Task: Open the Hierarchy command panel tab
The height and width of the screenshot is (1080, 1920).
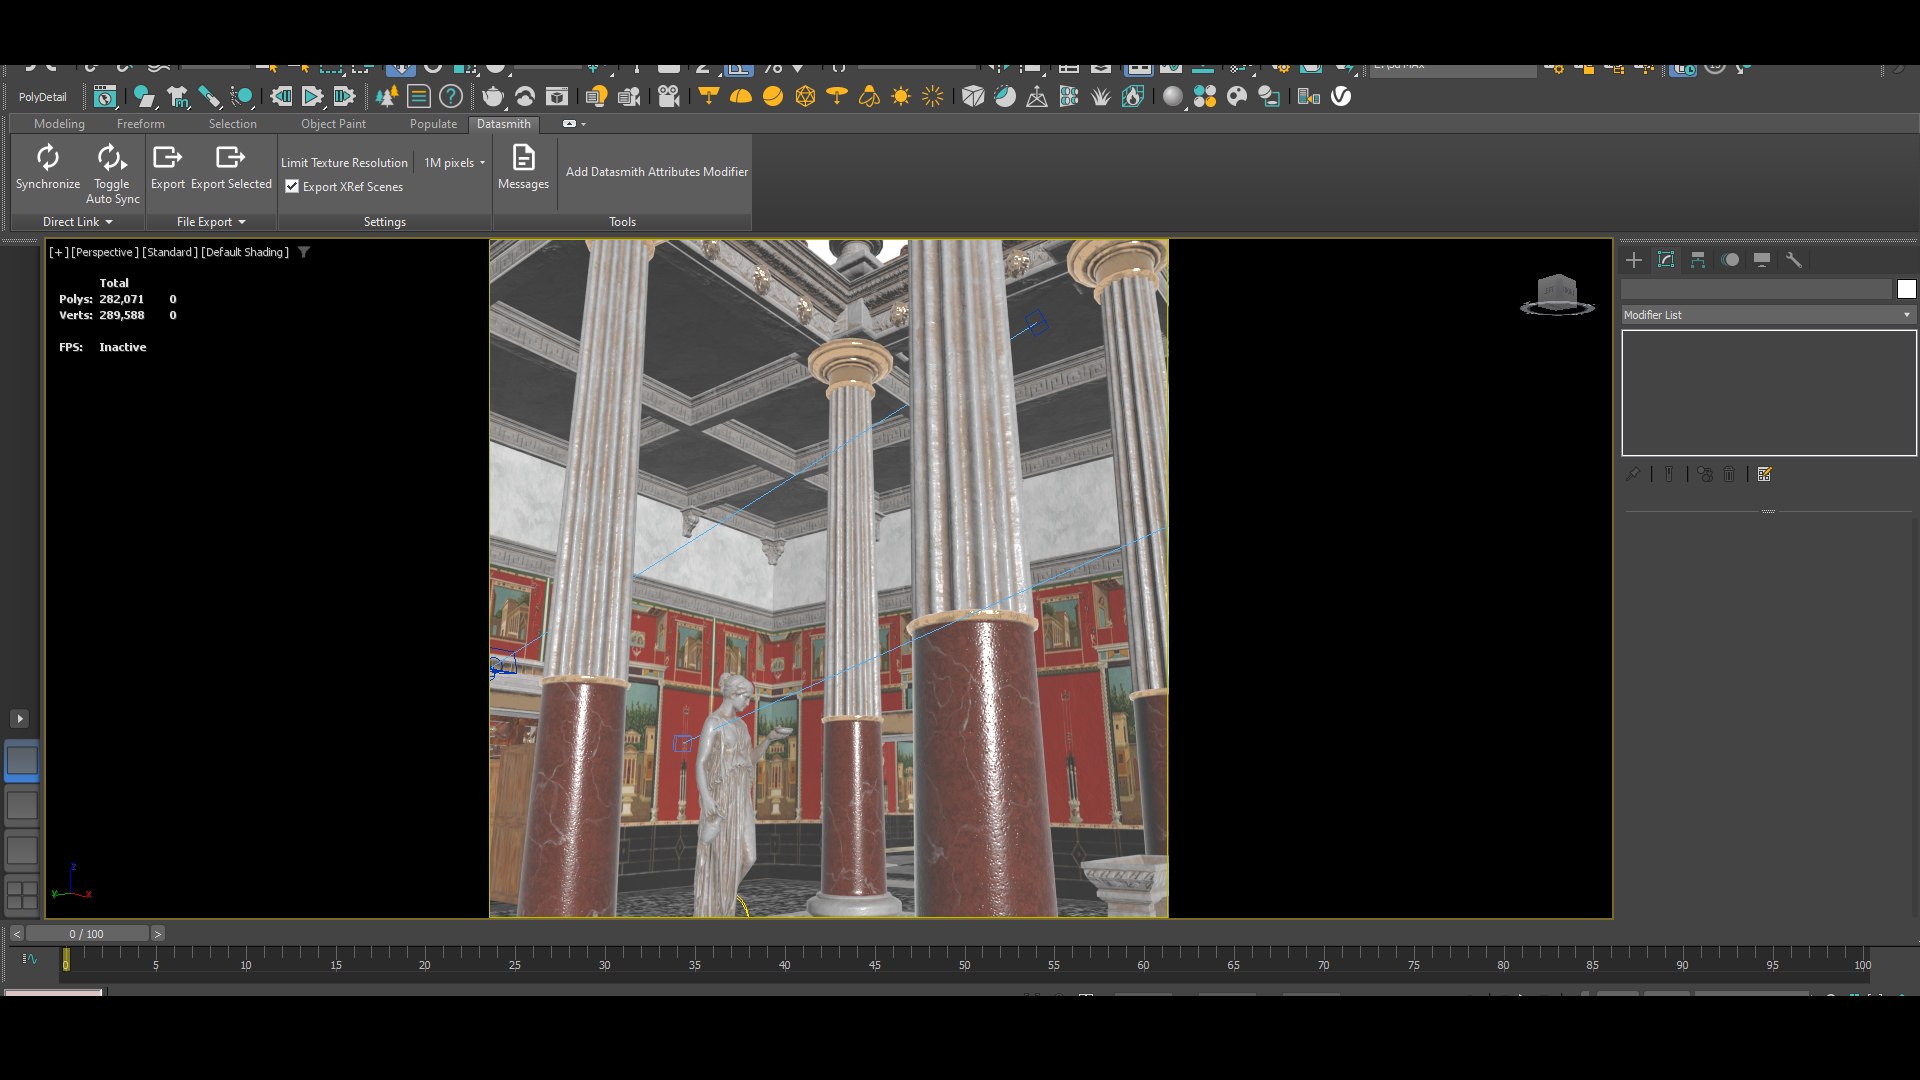Action: coord(1698,260)
